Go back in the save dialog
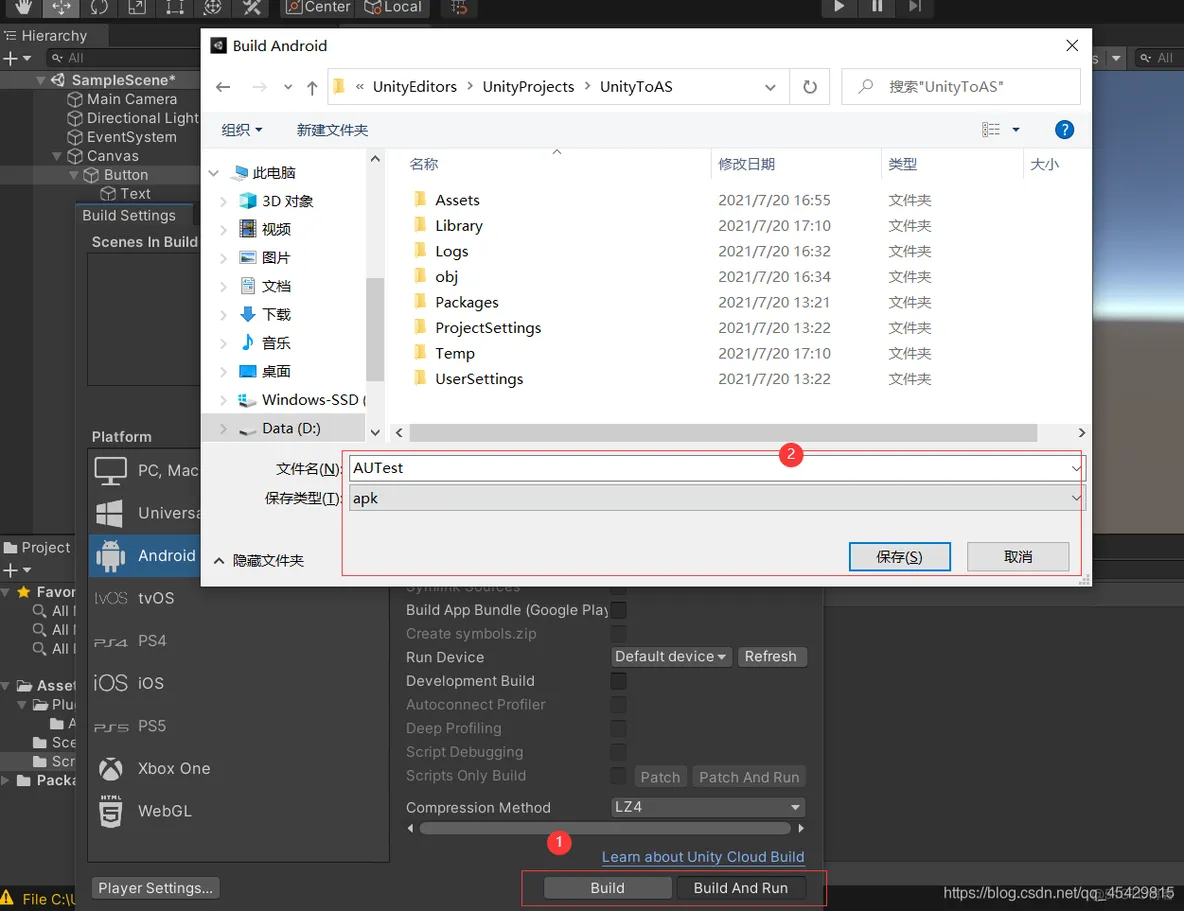 coord(223,87)
